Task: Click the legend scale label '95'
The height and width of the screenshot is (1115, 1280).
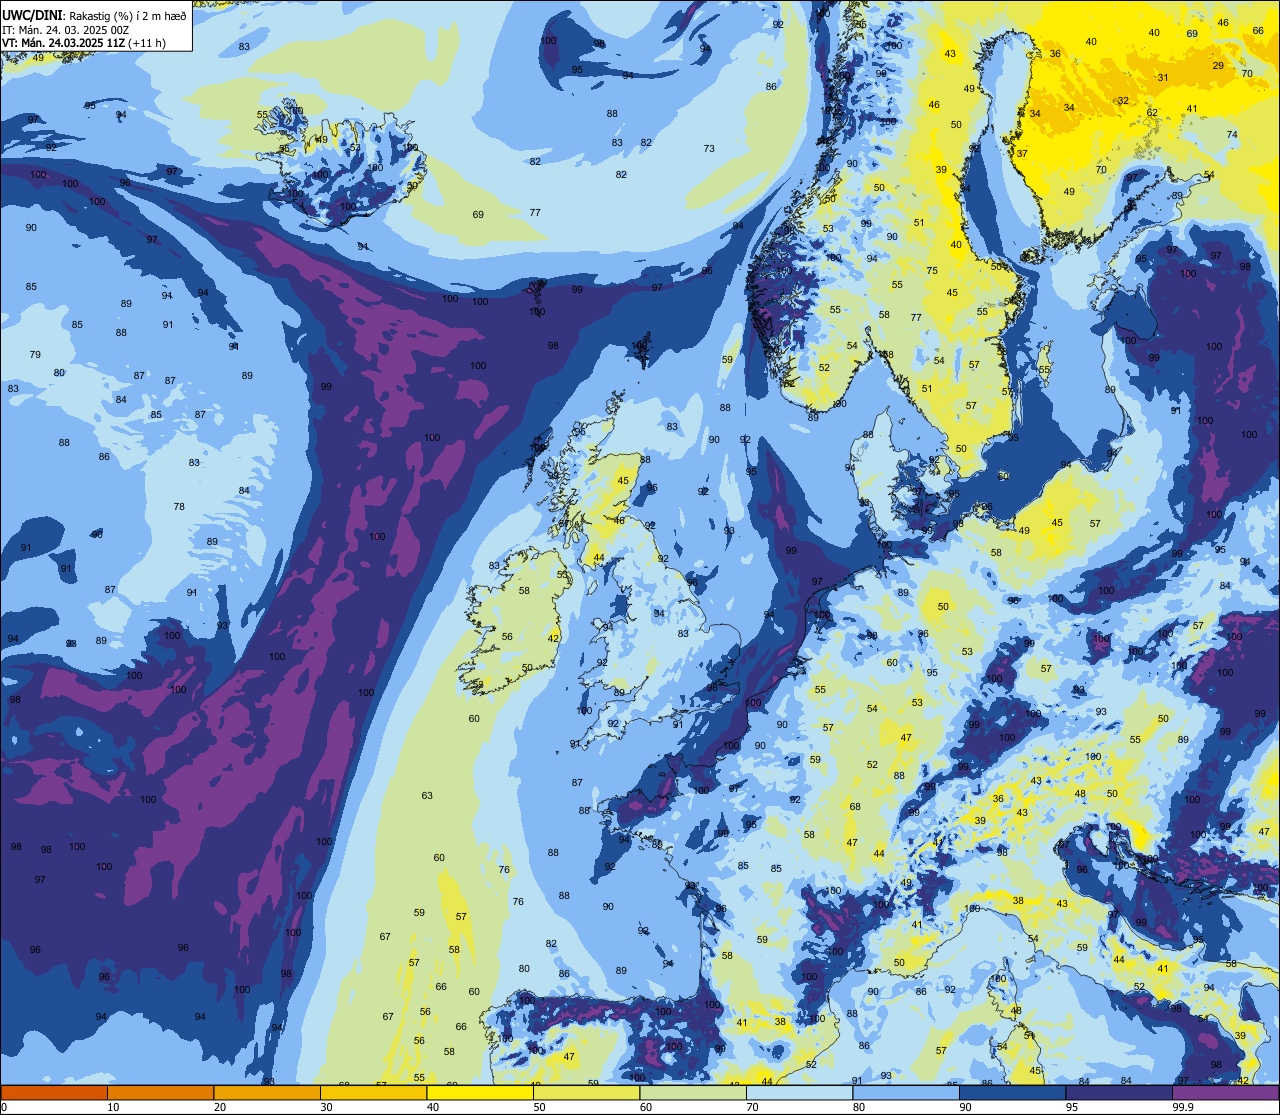Action: (x=1072, y=1107)
